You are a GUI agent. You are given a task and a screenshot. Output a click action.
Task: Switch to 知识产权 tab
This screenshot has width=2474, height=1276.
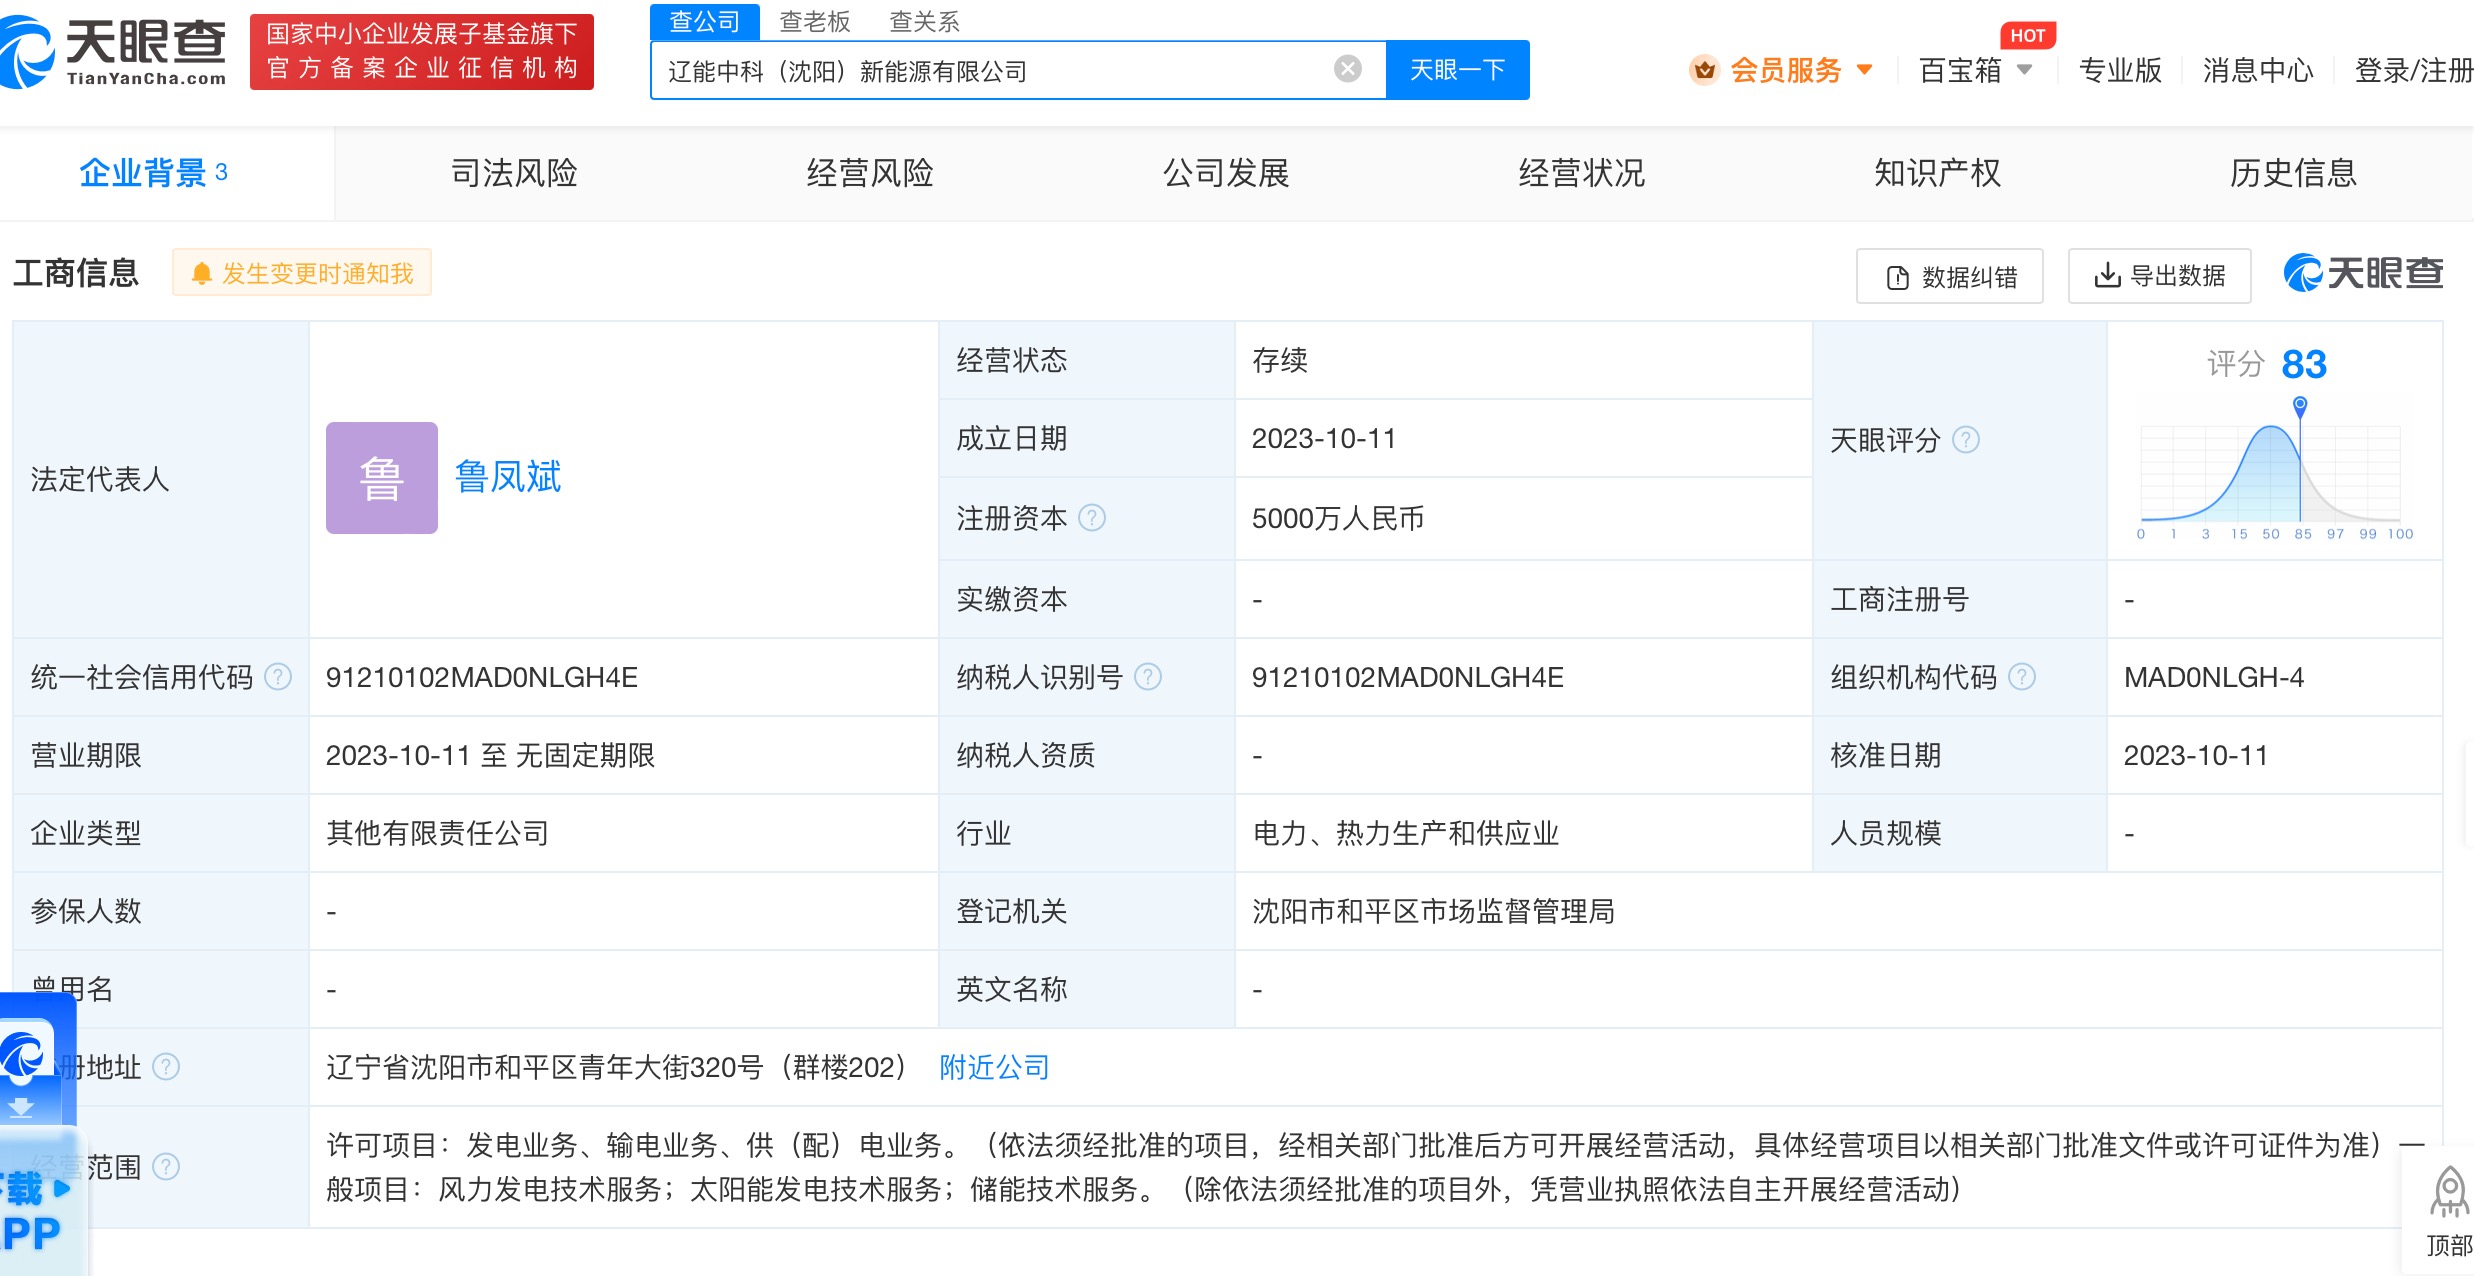pyautogui.click(x=1938, y=173)
